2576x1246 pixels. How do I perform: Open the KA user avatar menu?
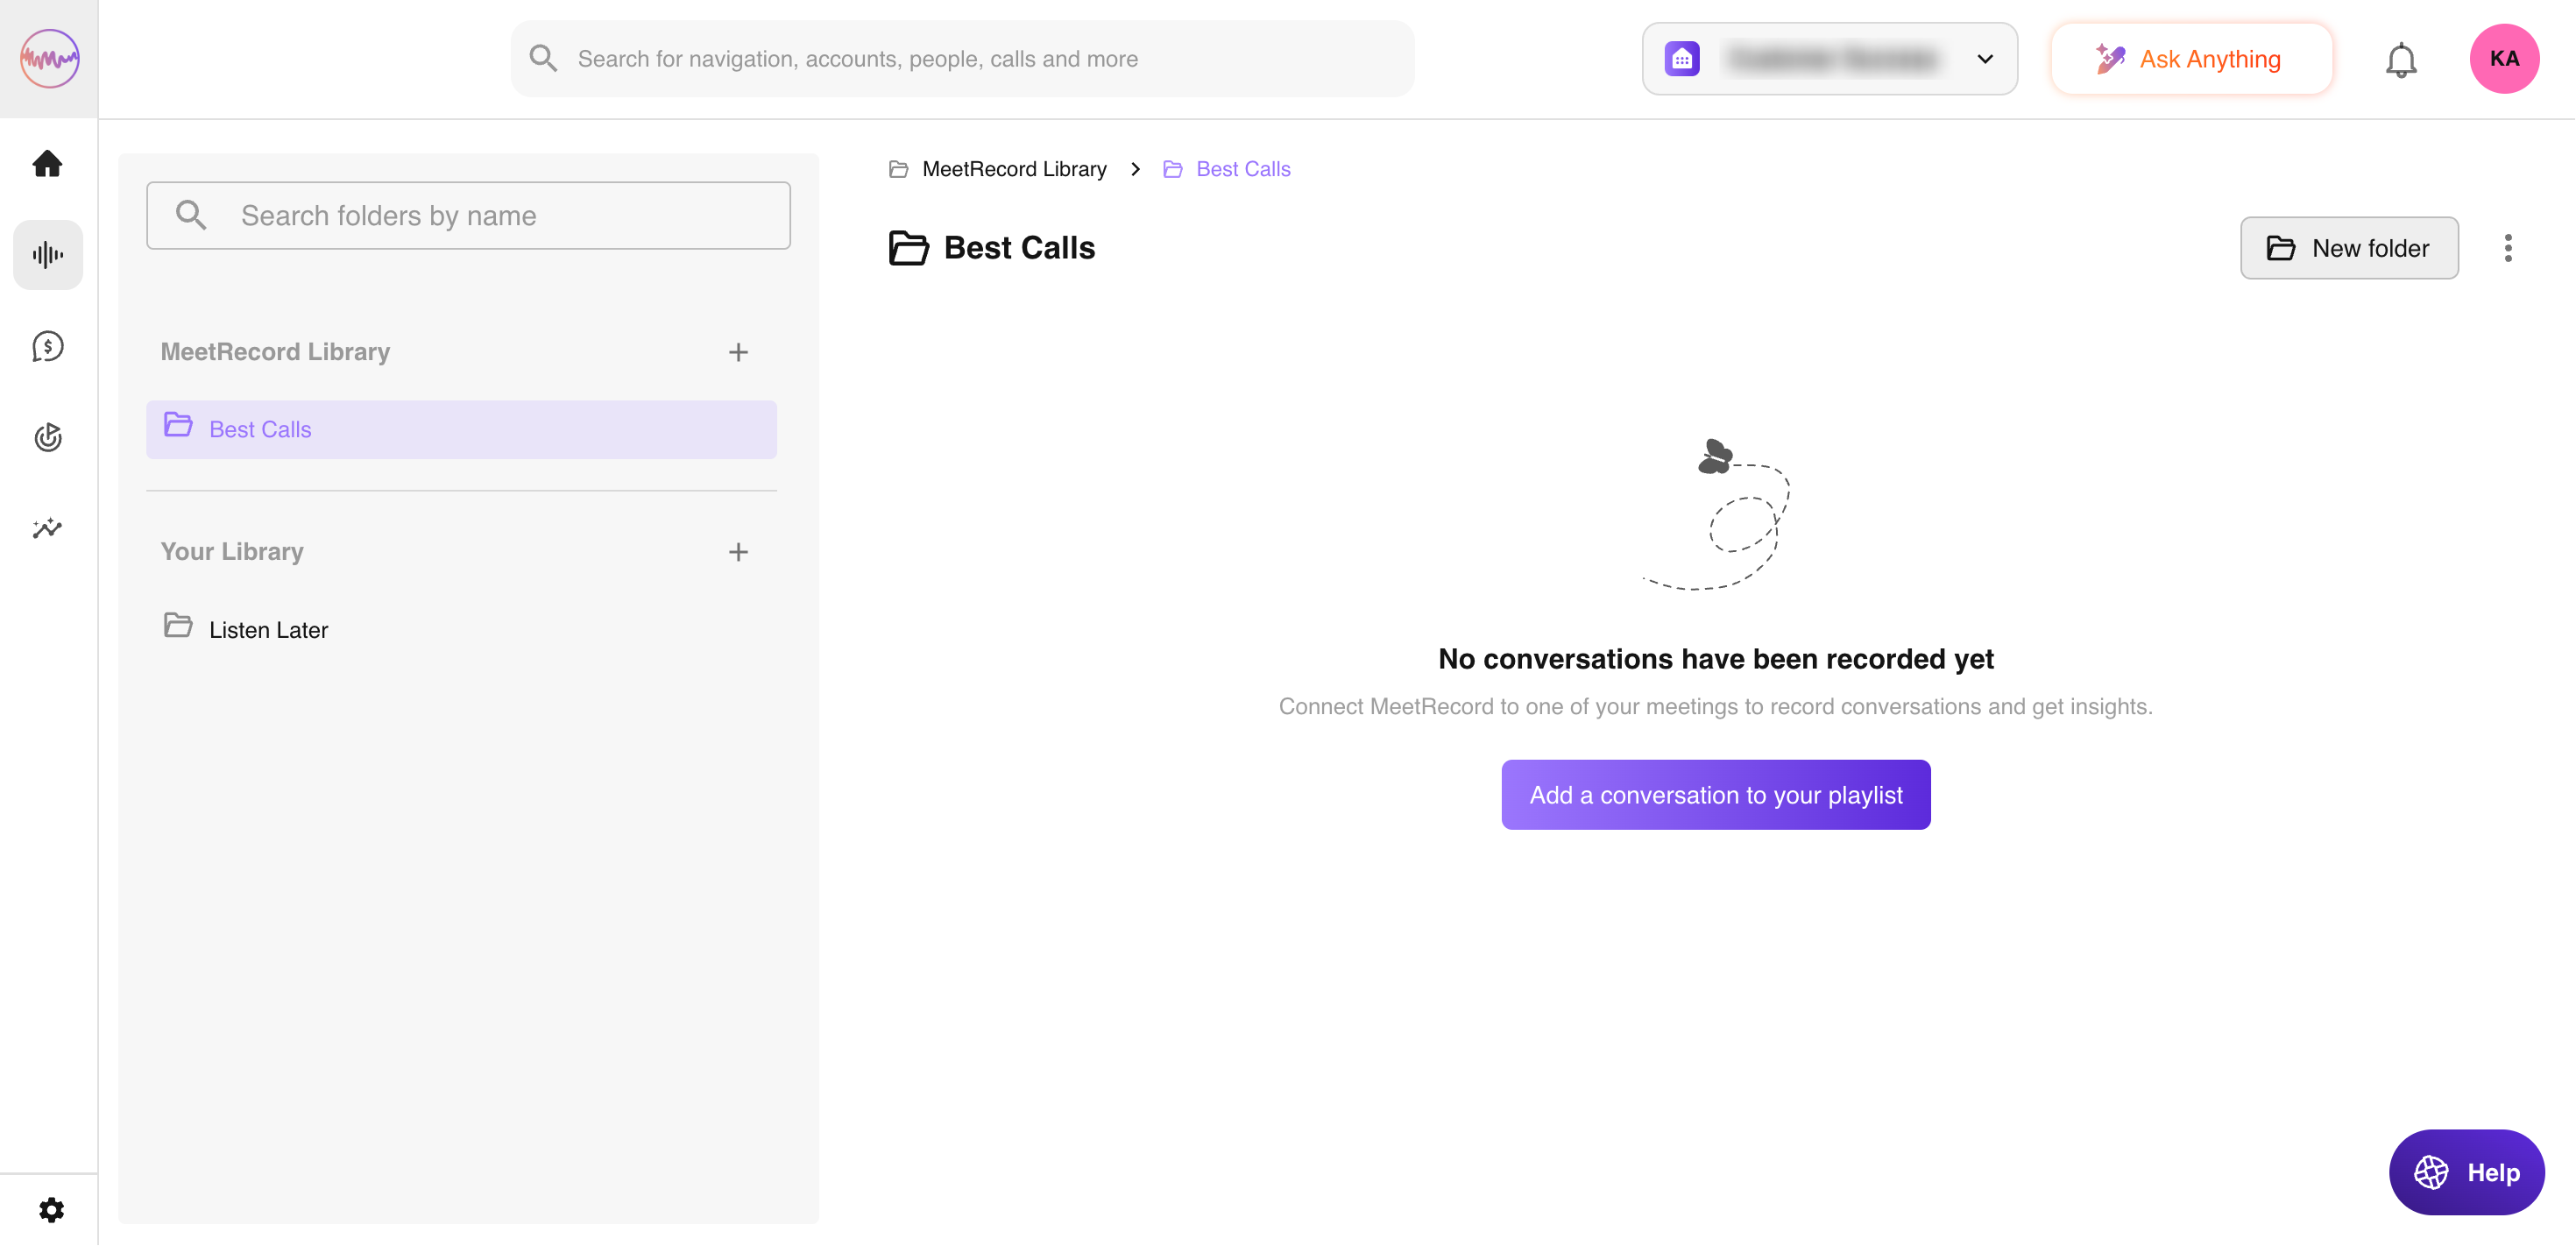pos(2503,59)
